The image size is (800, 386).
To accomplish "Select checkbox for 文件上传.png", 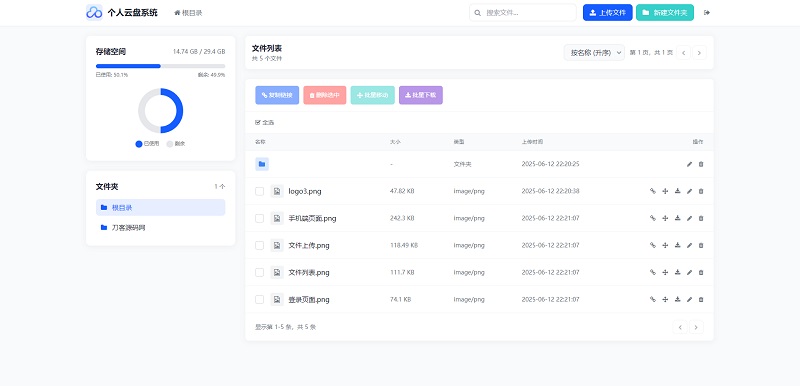I will (260, 245).
